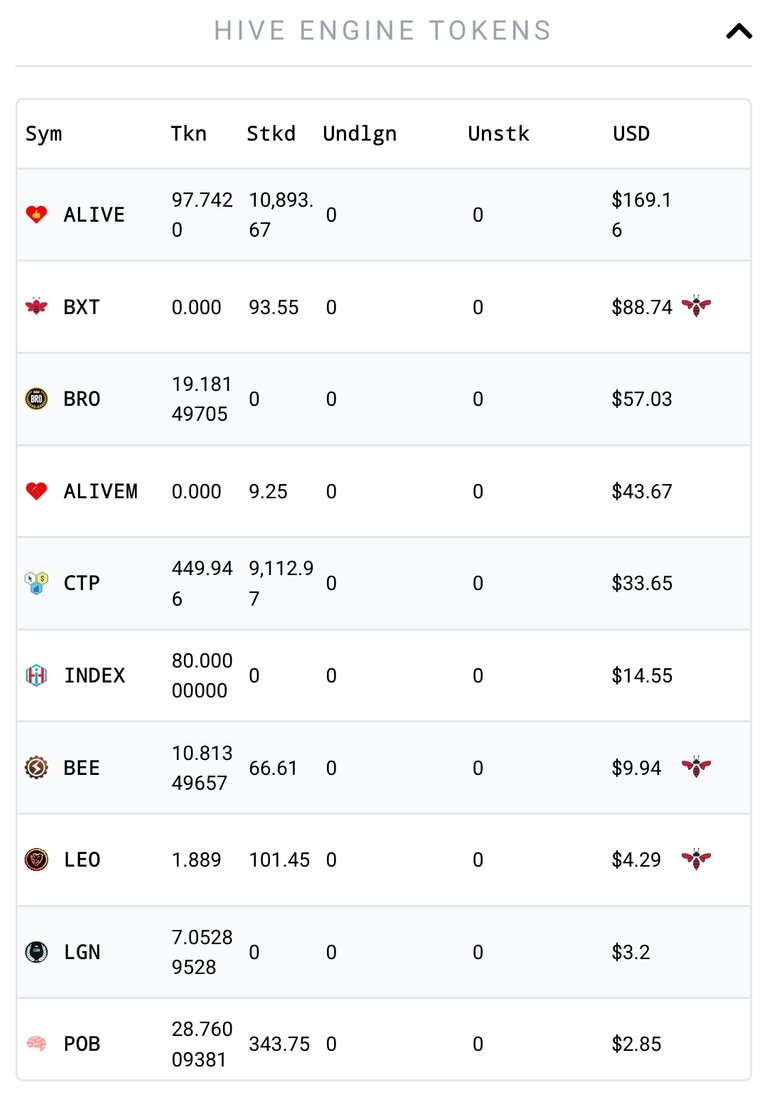The height and width of the screenshot is (1097, 768).
Task: Click the POB brain token icon
Action: coord(36,1044)
